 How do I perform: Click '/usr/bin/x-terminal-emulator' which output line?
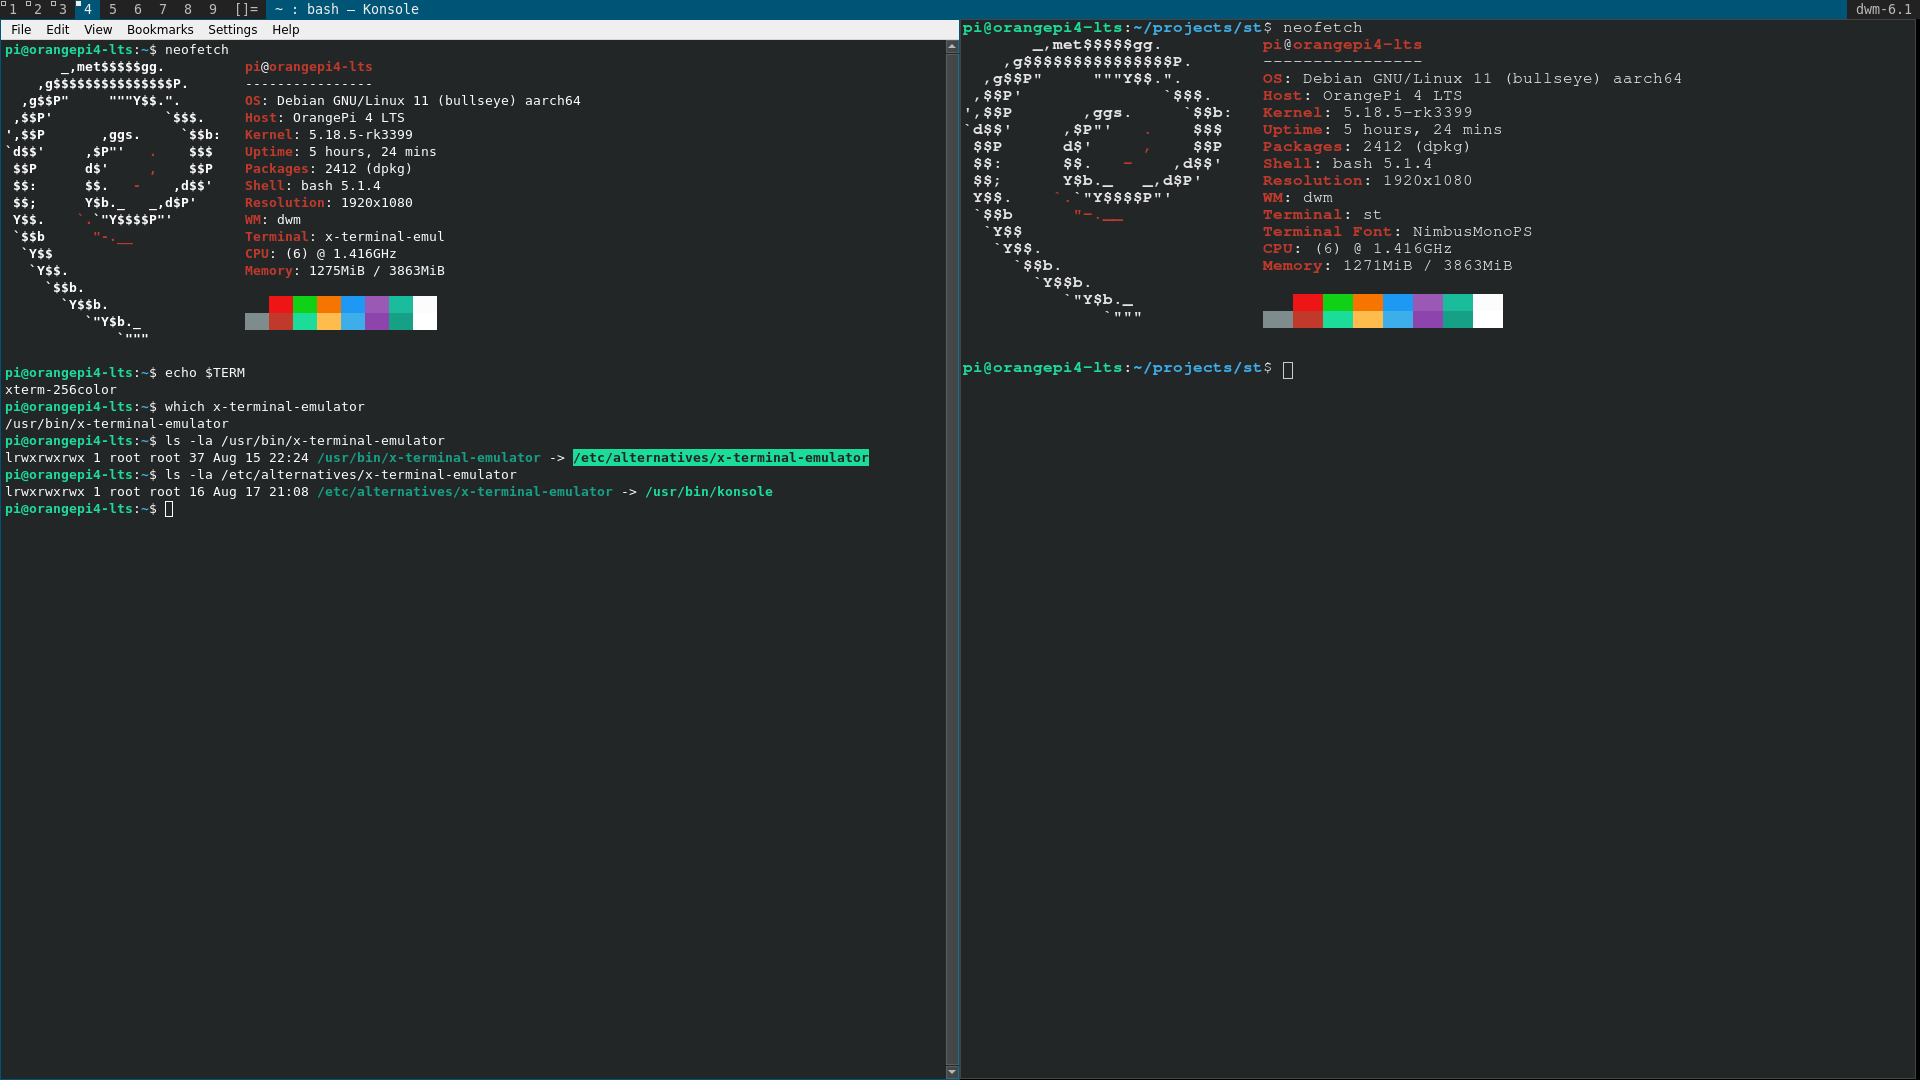tap(117, 424)
